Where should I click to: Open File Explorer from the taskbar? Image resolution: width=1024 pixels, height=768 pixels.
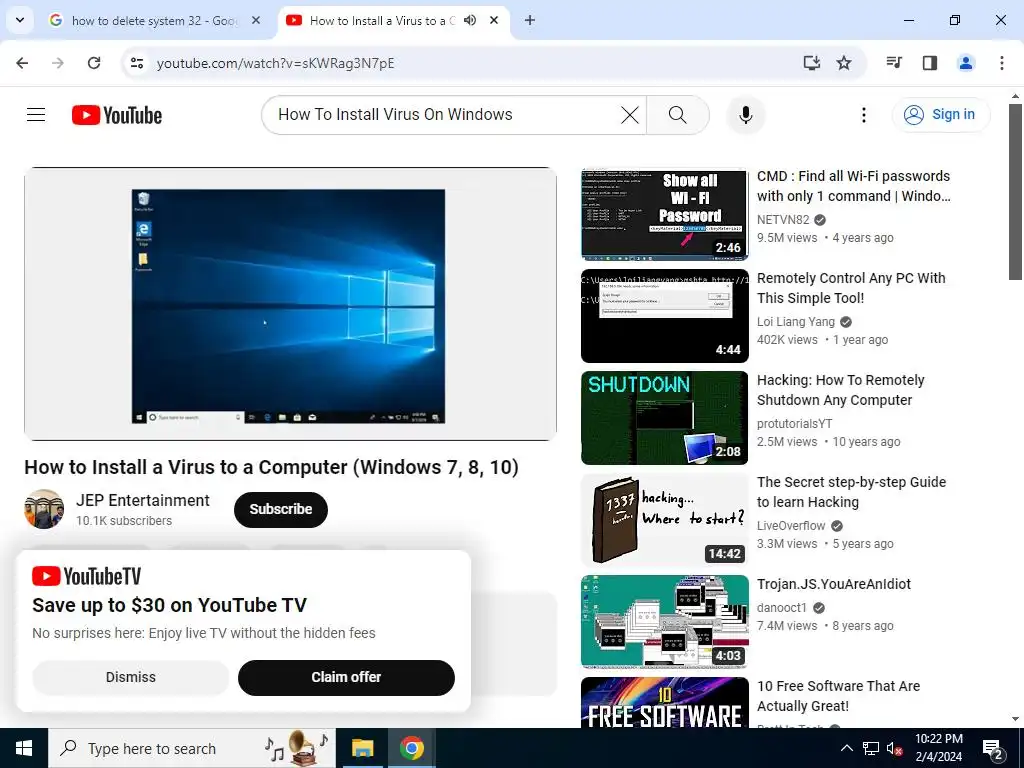coord(362,748)
